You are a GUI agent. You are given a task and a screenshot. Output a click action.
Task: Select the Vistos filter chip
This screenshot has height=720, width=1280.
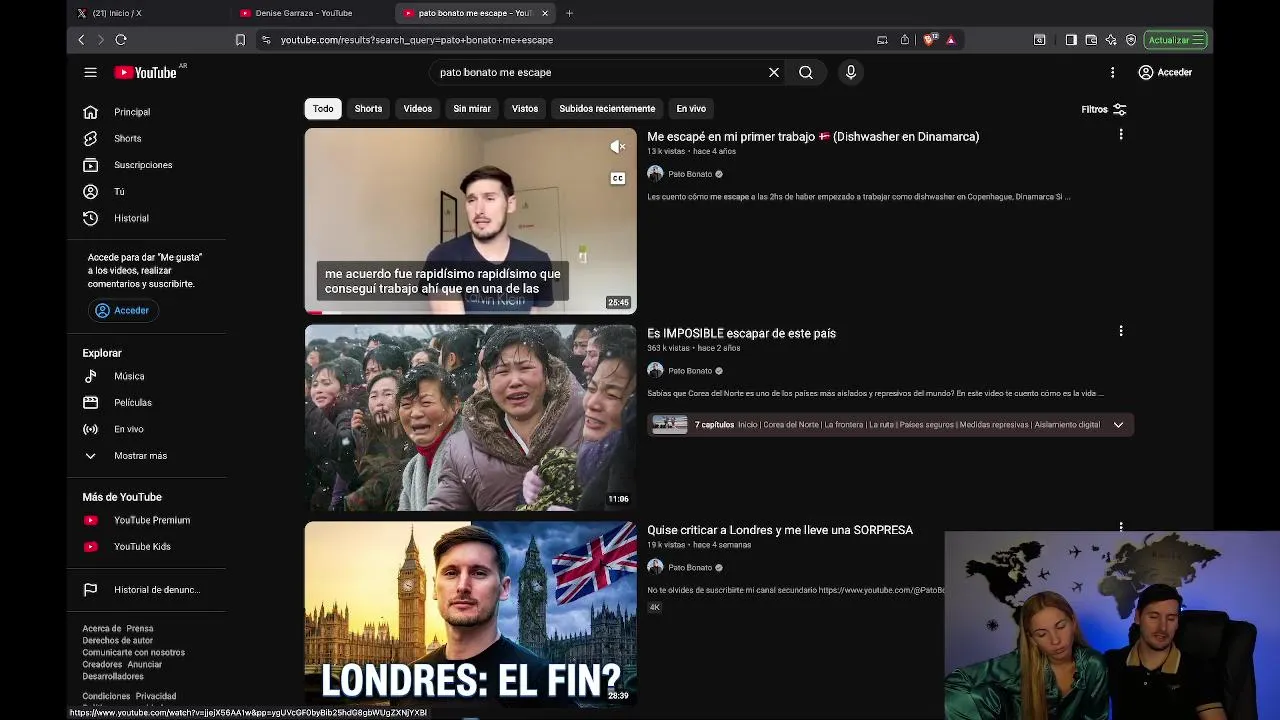point(525,109)
